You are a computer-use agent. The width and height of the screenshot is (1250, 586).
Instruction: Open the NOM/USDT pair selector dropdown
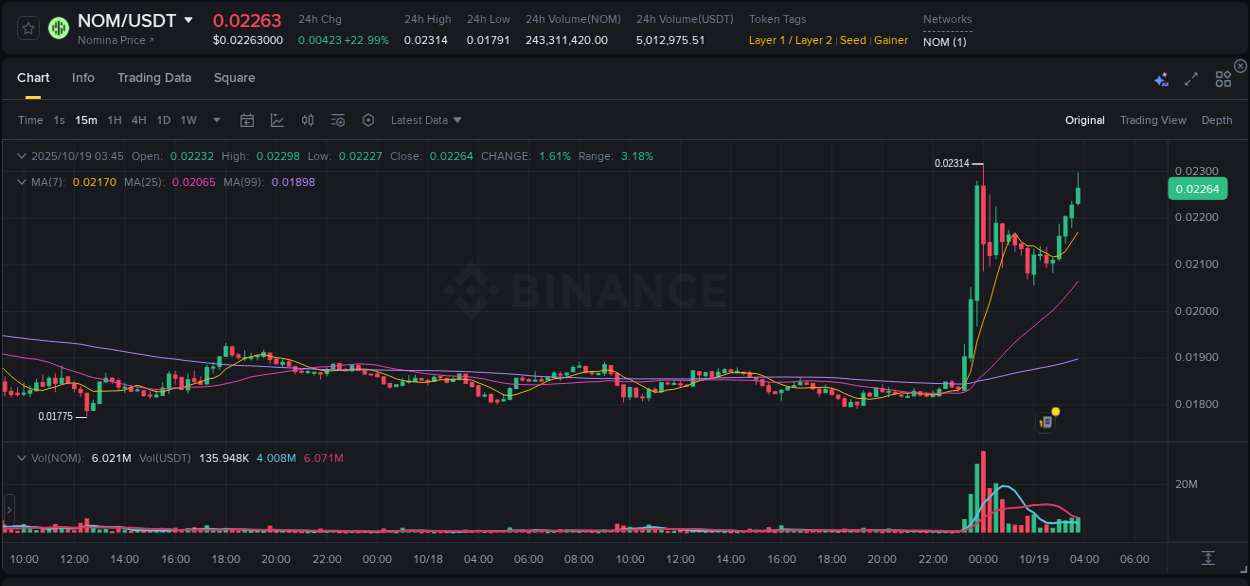[188, 20]
